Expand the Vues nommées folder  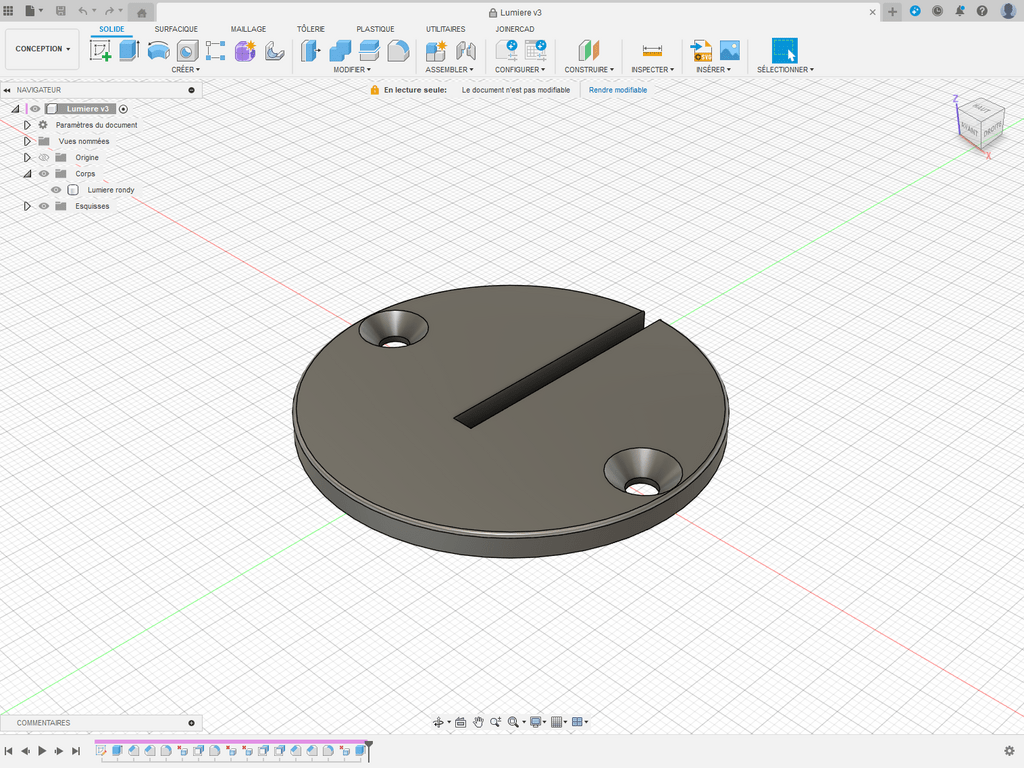point(27,141)
